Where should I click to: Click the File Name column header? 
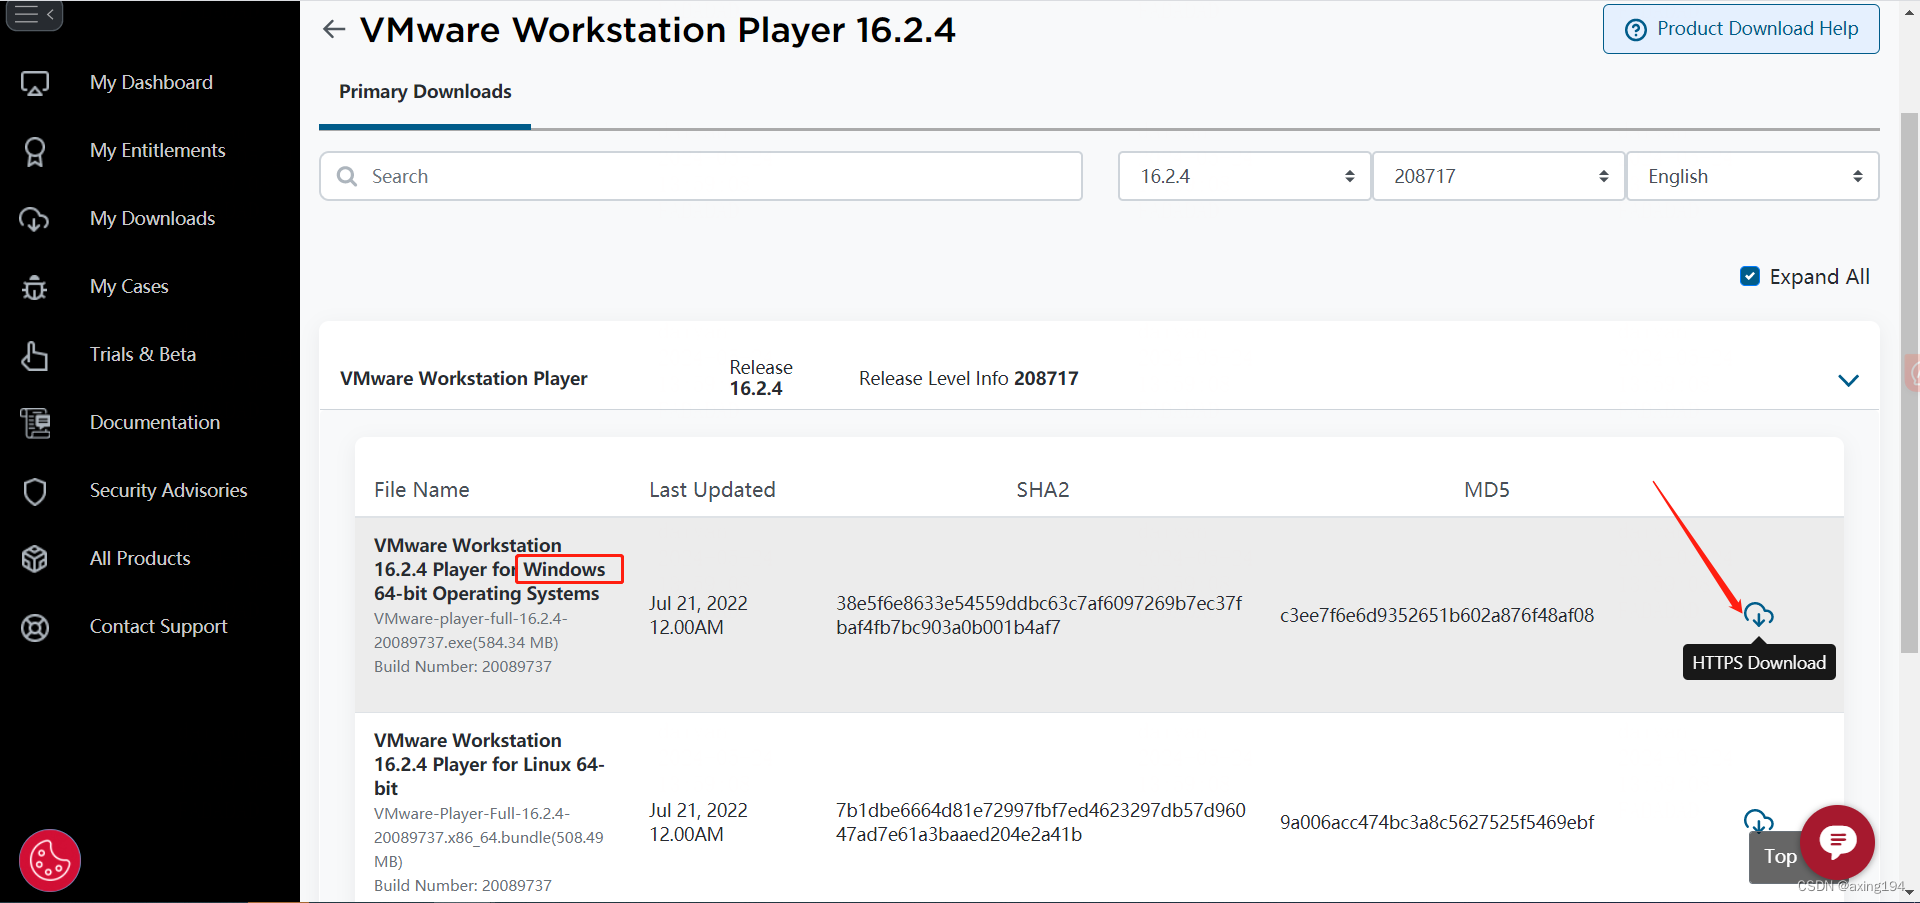coord(421,490)
